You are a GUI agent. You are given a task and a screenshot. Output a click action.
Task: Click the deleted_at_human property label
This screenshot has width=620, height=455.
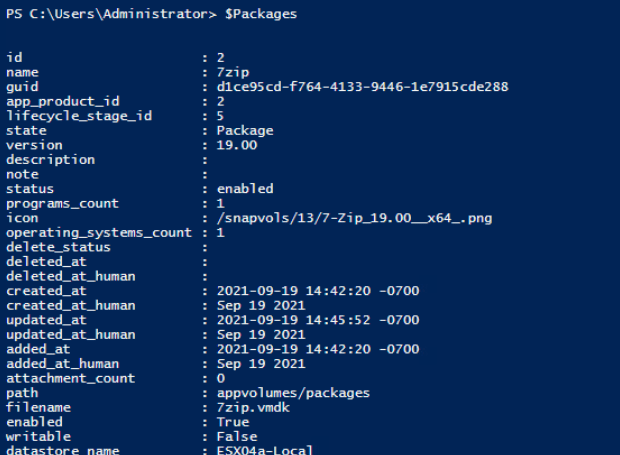coord(69,275)
